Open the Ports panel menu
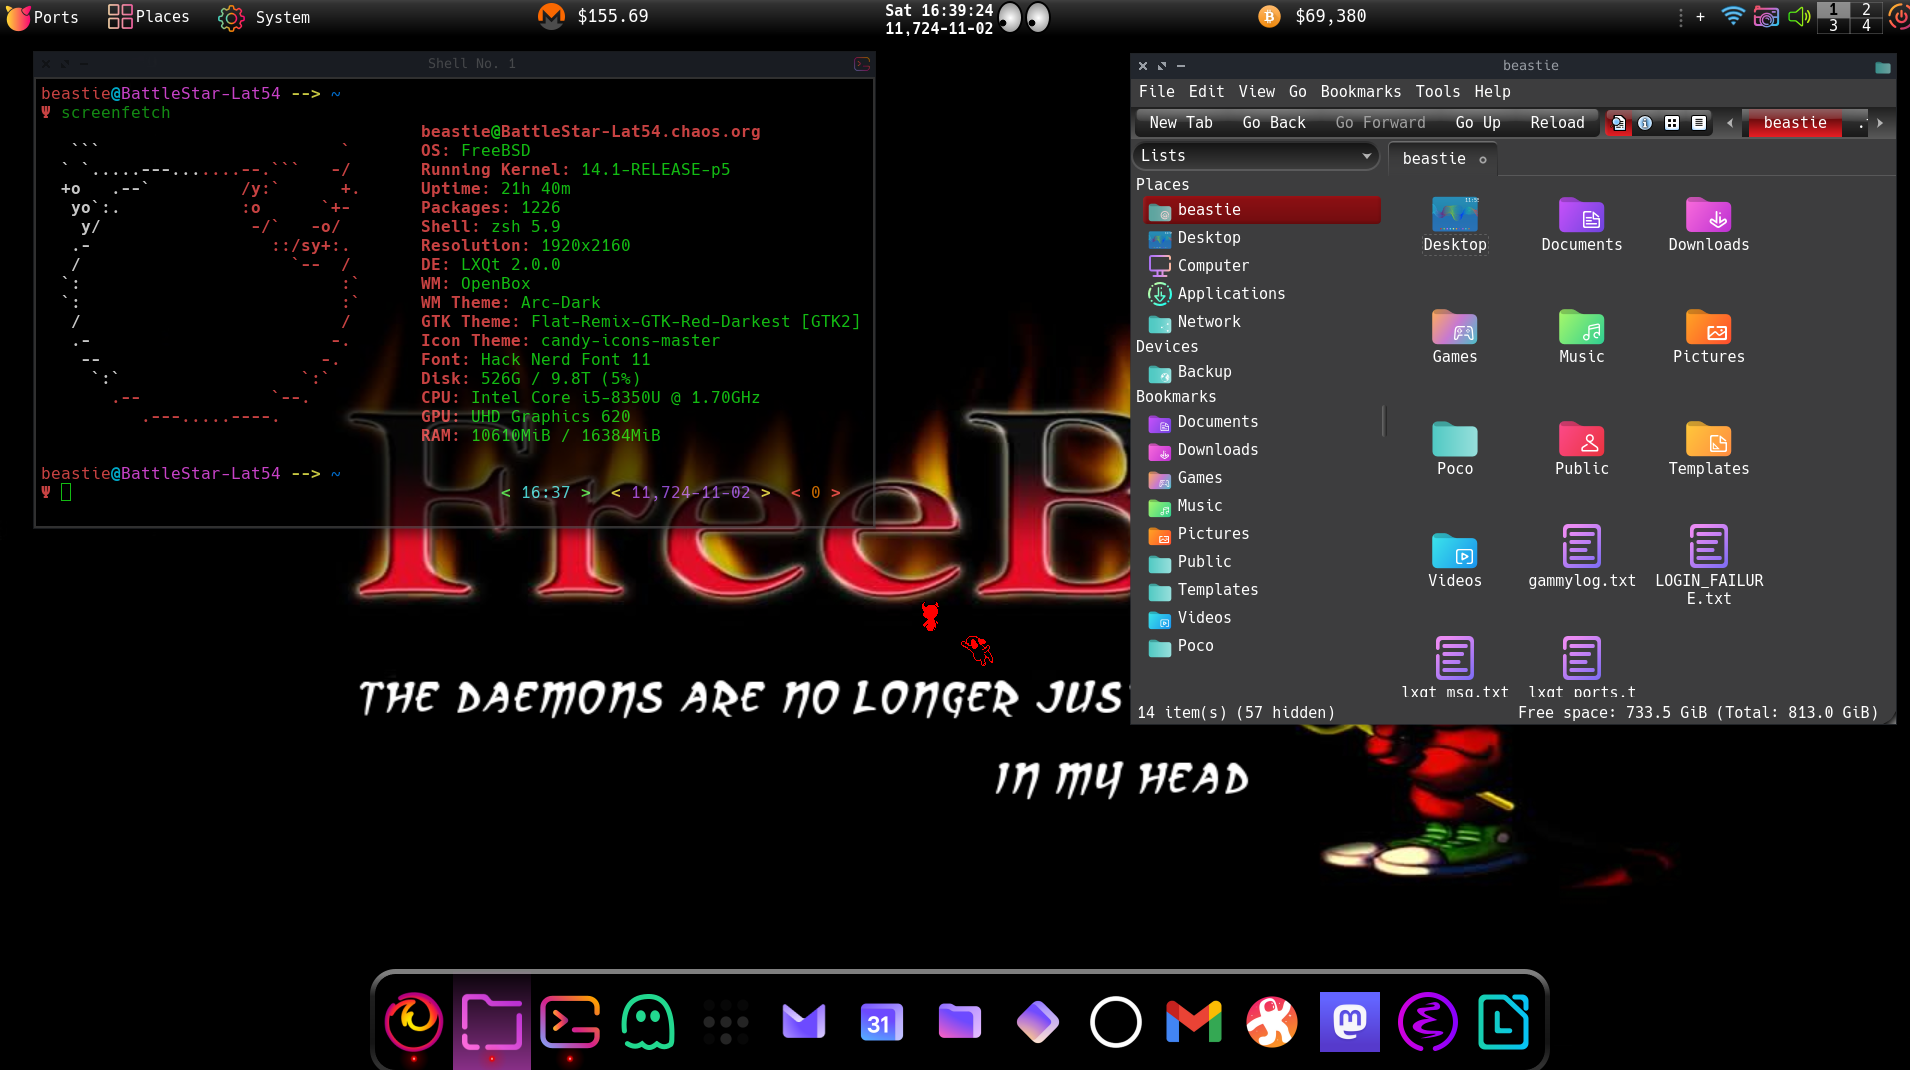The height and width of the screenshot is (1070, 1910). pos(42,17)
